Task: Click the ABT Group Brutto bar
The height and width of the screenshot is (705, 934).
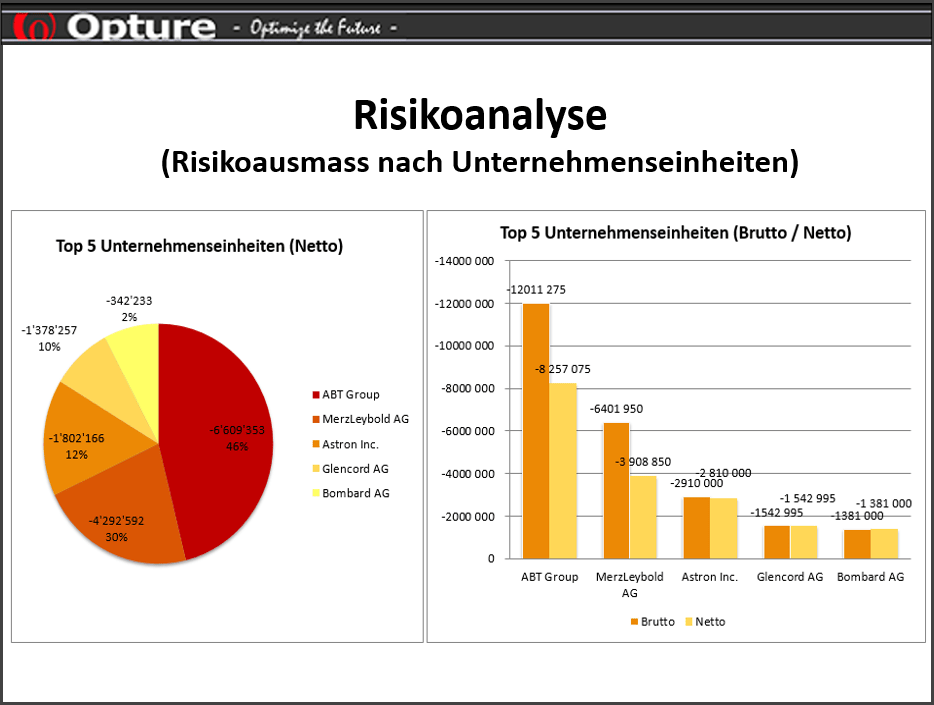Action: point(536,430)
